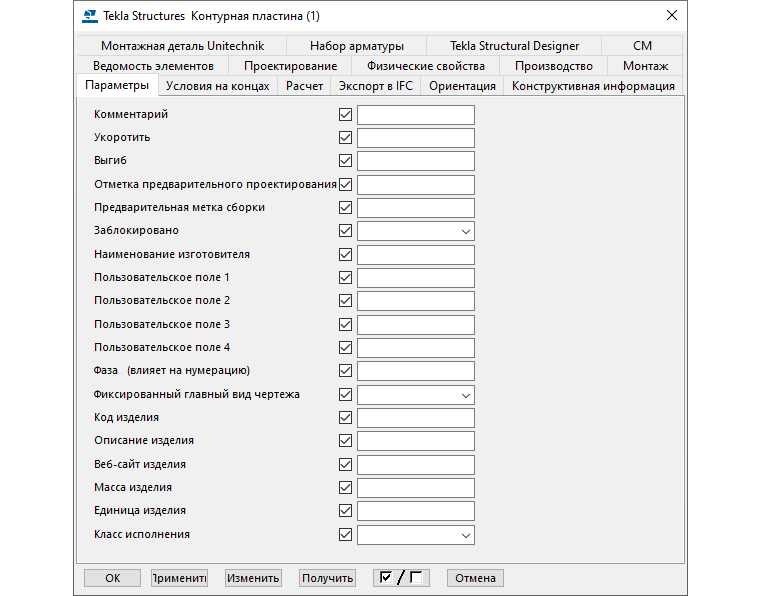
Task: Focus the Пользовательское поле 4 field
Action: pos(416,348)
